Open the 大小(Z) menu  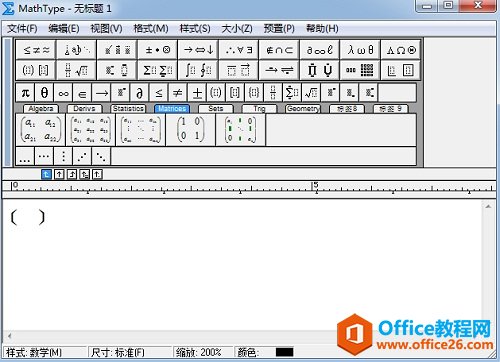point(237,29)
